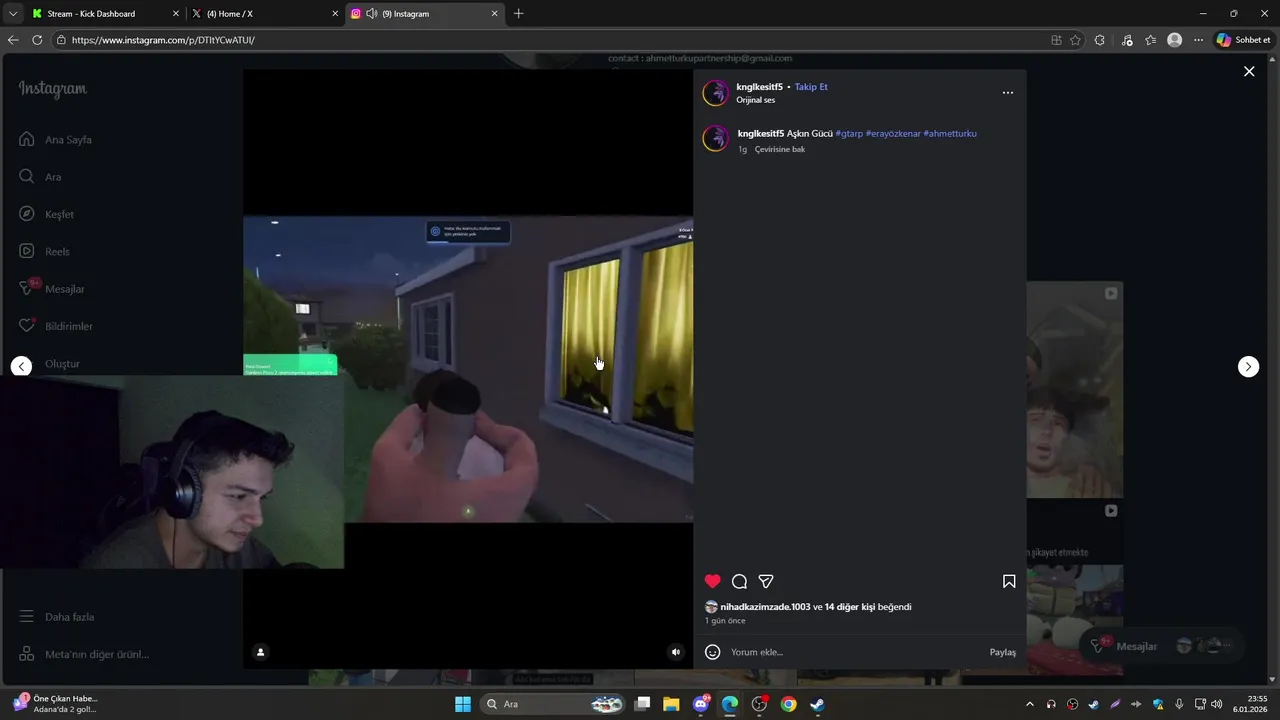The image size is (1280, 720).
Task: Open Windows Start menu
Action: (x=463, y=704)
